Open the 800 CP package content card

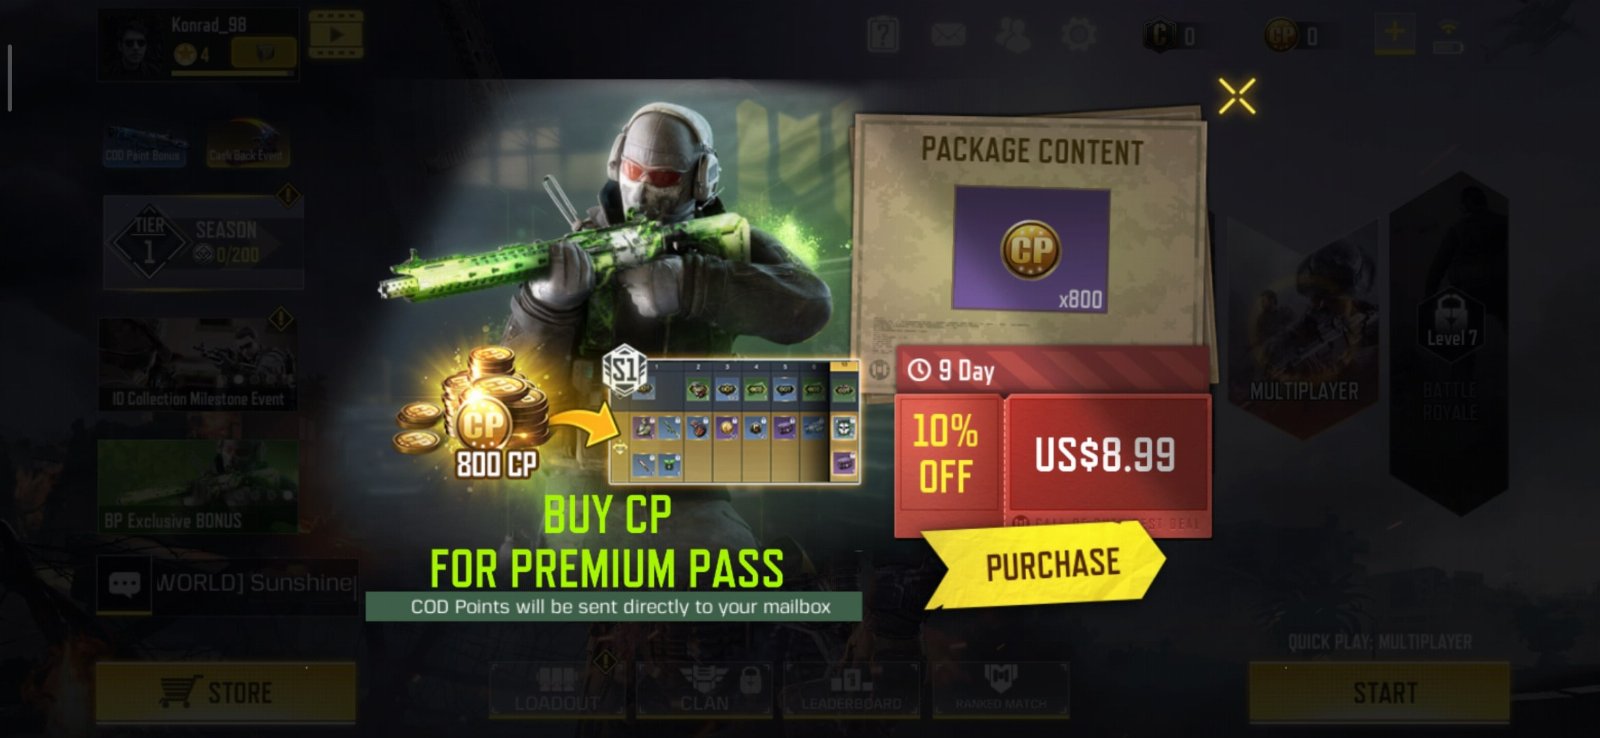[1031, 247]
